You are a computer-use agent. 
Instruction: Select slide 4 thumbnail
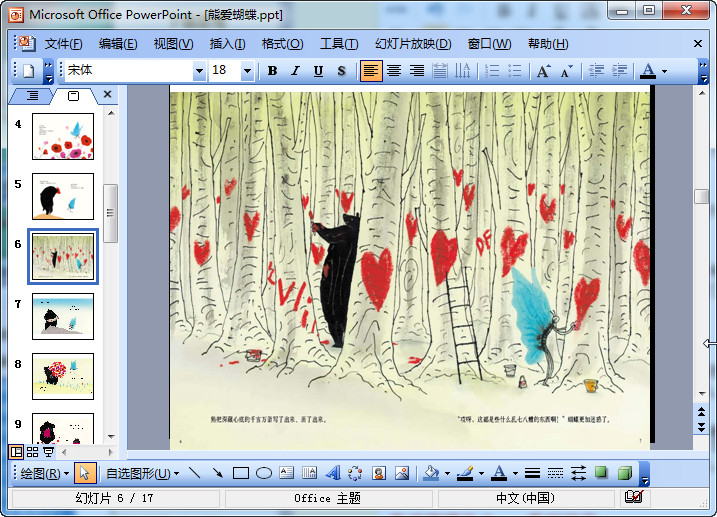coord(63,137)
